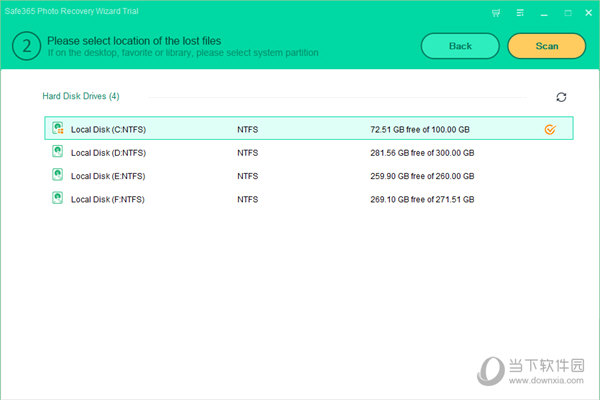Minimize the Safe365 window

[x=544, y=13]
